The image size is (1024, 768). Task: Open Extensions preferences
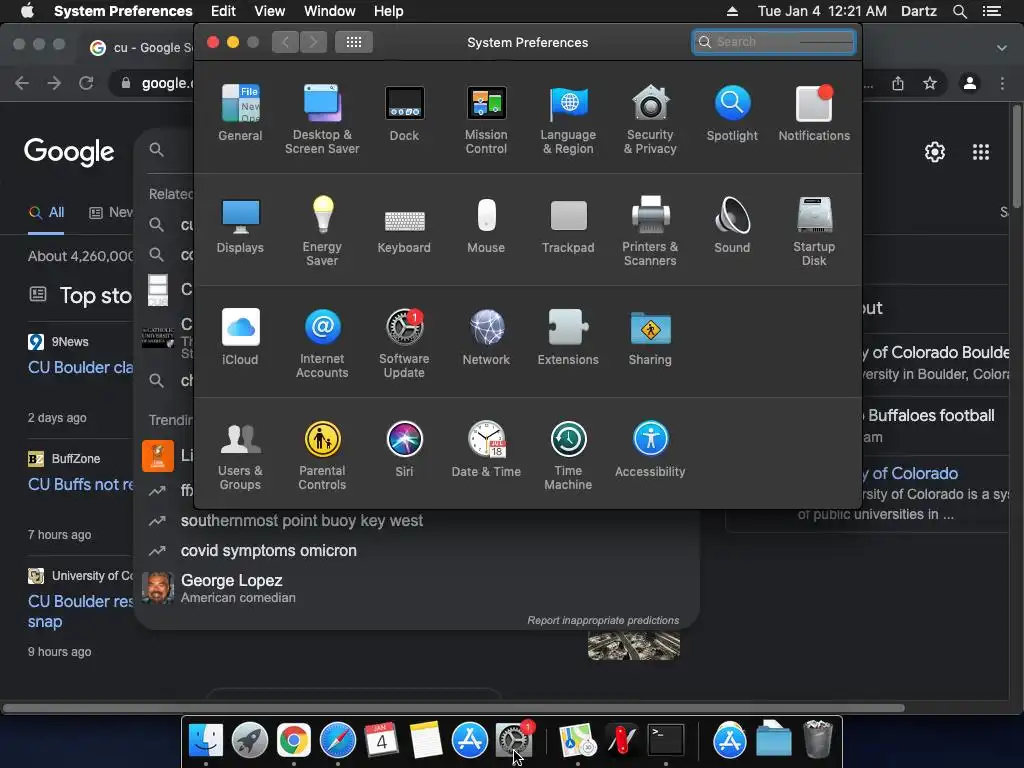tap(568, 336)
